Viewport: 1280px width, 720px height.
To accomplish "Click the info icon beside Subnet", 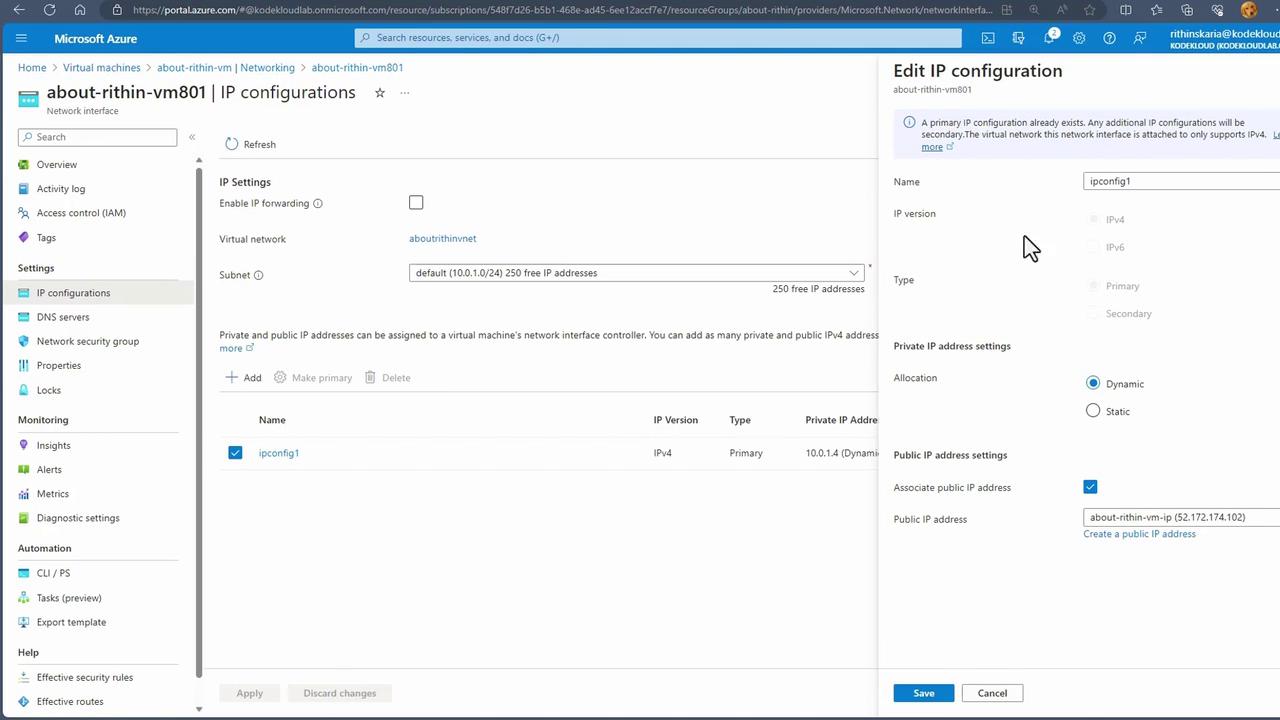I will 258,275.
